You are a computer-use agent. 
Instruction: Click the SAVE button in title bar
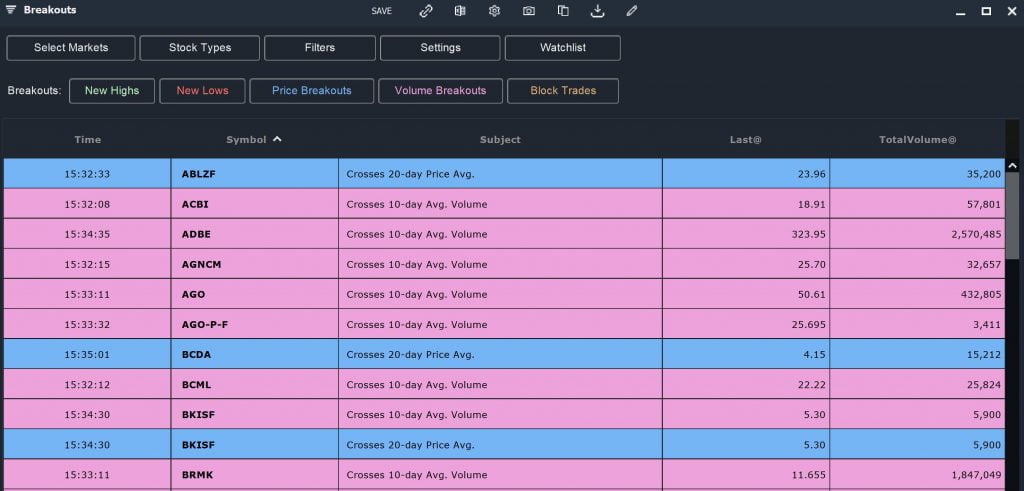tap(381, 11)
